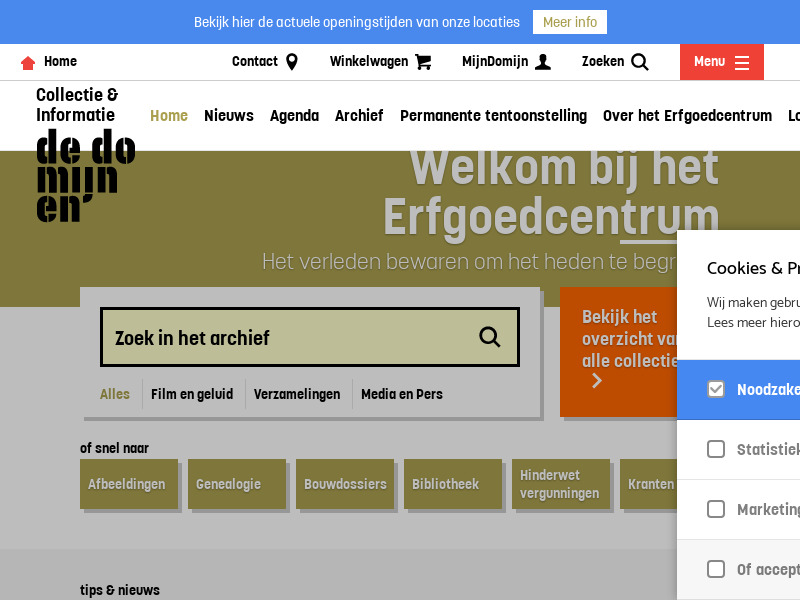The width and height of the screenshot is (800, 600).
Task: Select the location pin icon next to Contact
Action: click(x=293, y=61)
